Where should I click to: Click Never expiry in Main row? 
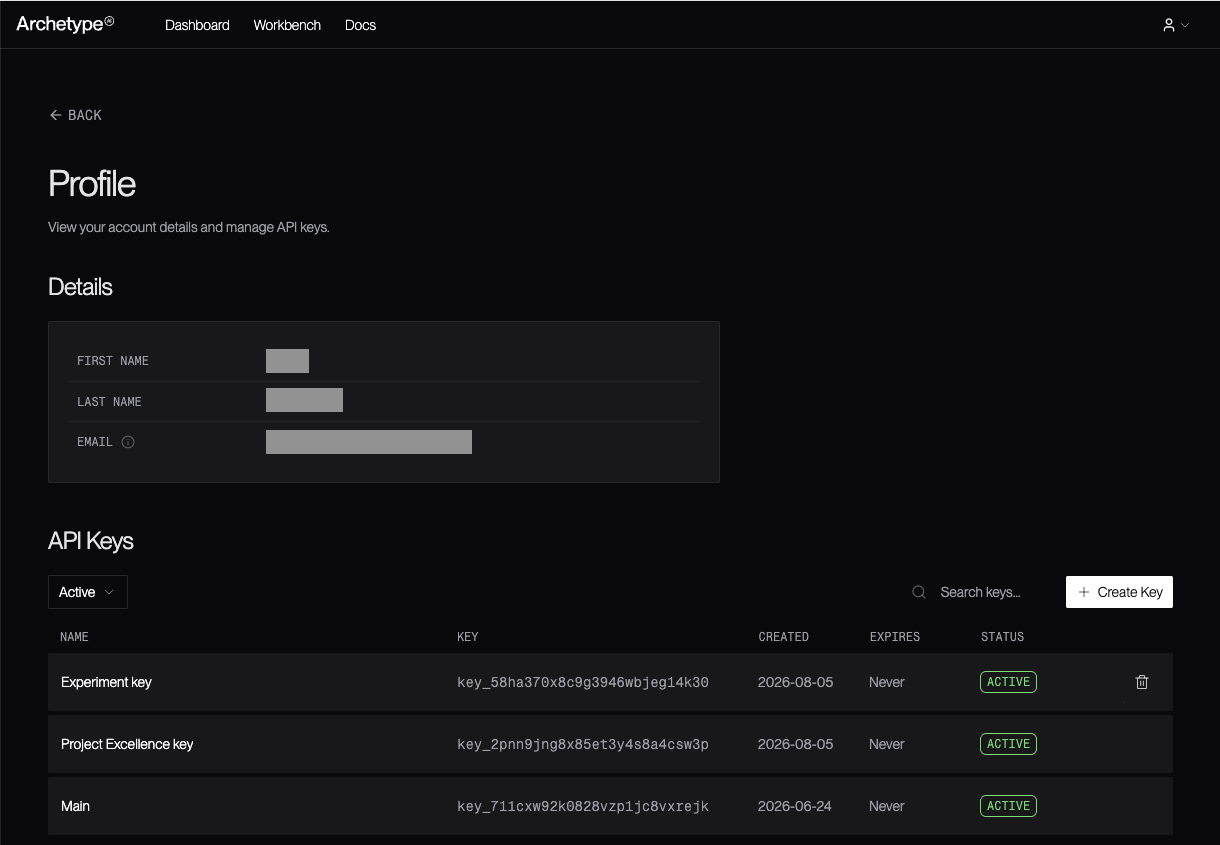[887, 806]
